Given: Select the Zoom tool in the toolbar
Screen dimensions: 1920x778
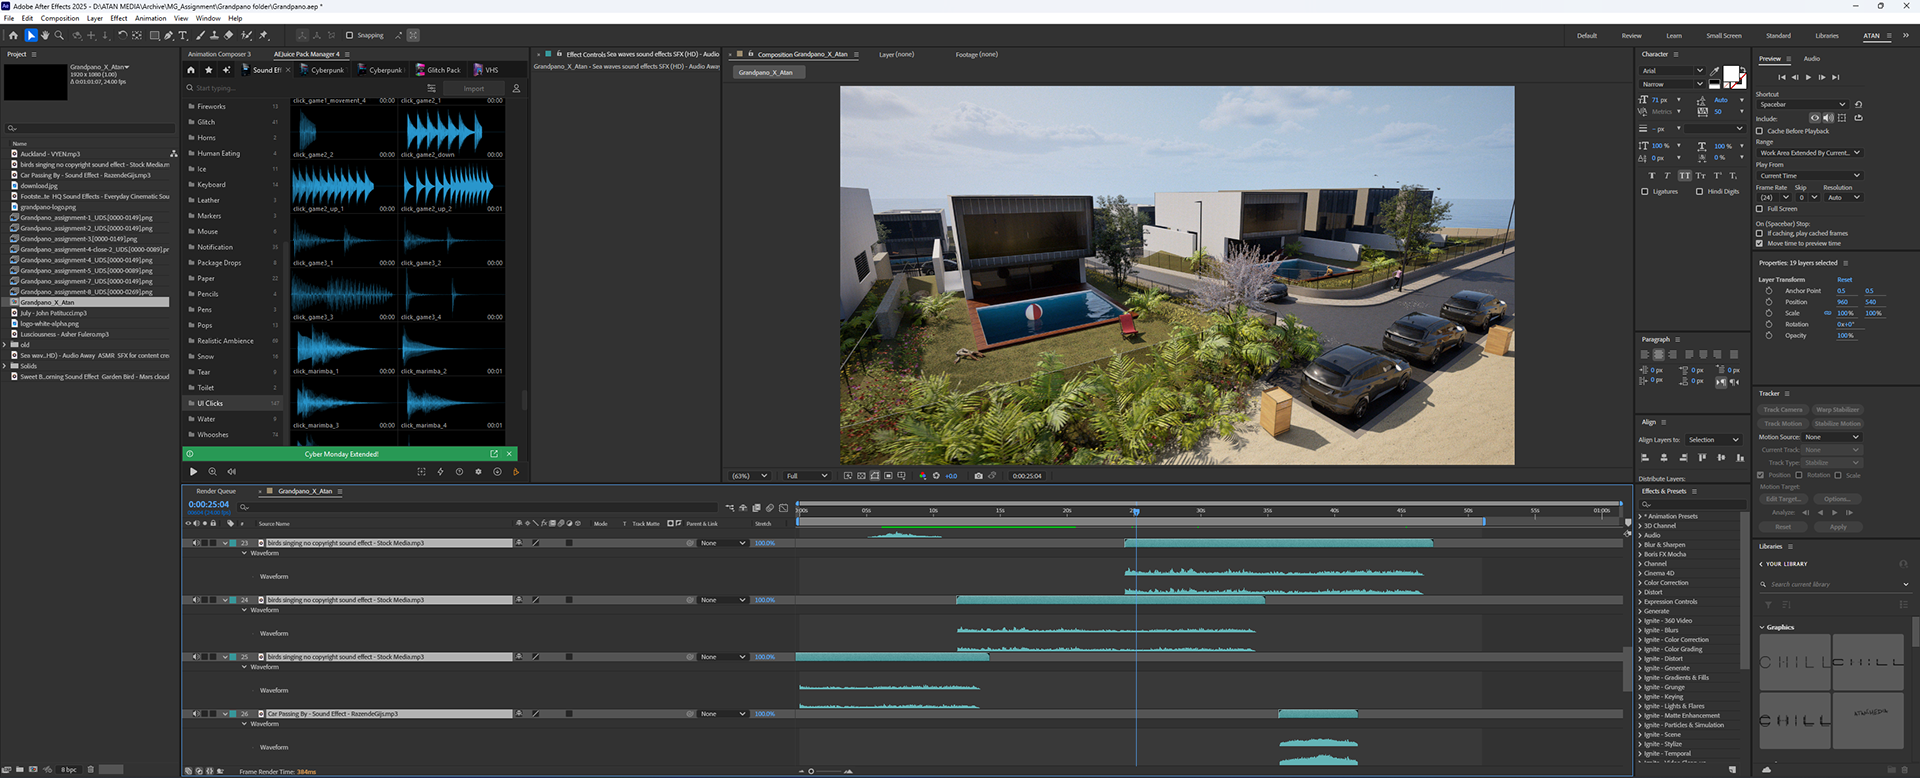Looking at the screenshot, I should (x=59, y=35).
